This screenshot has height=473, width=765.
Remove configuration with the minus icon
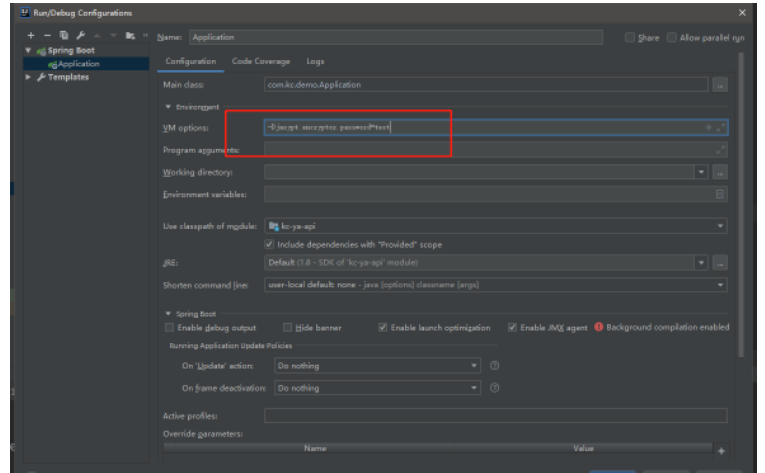(x=47, y=37)
